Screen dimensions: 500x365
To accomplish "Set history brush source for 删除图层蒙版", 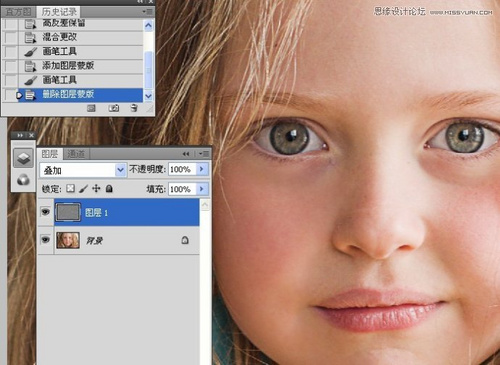I will click(11, 95).
